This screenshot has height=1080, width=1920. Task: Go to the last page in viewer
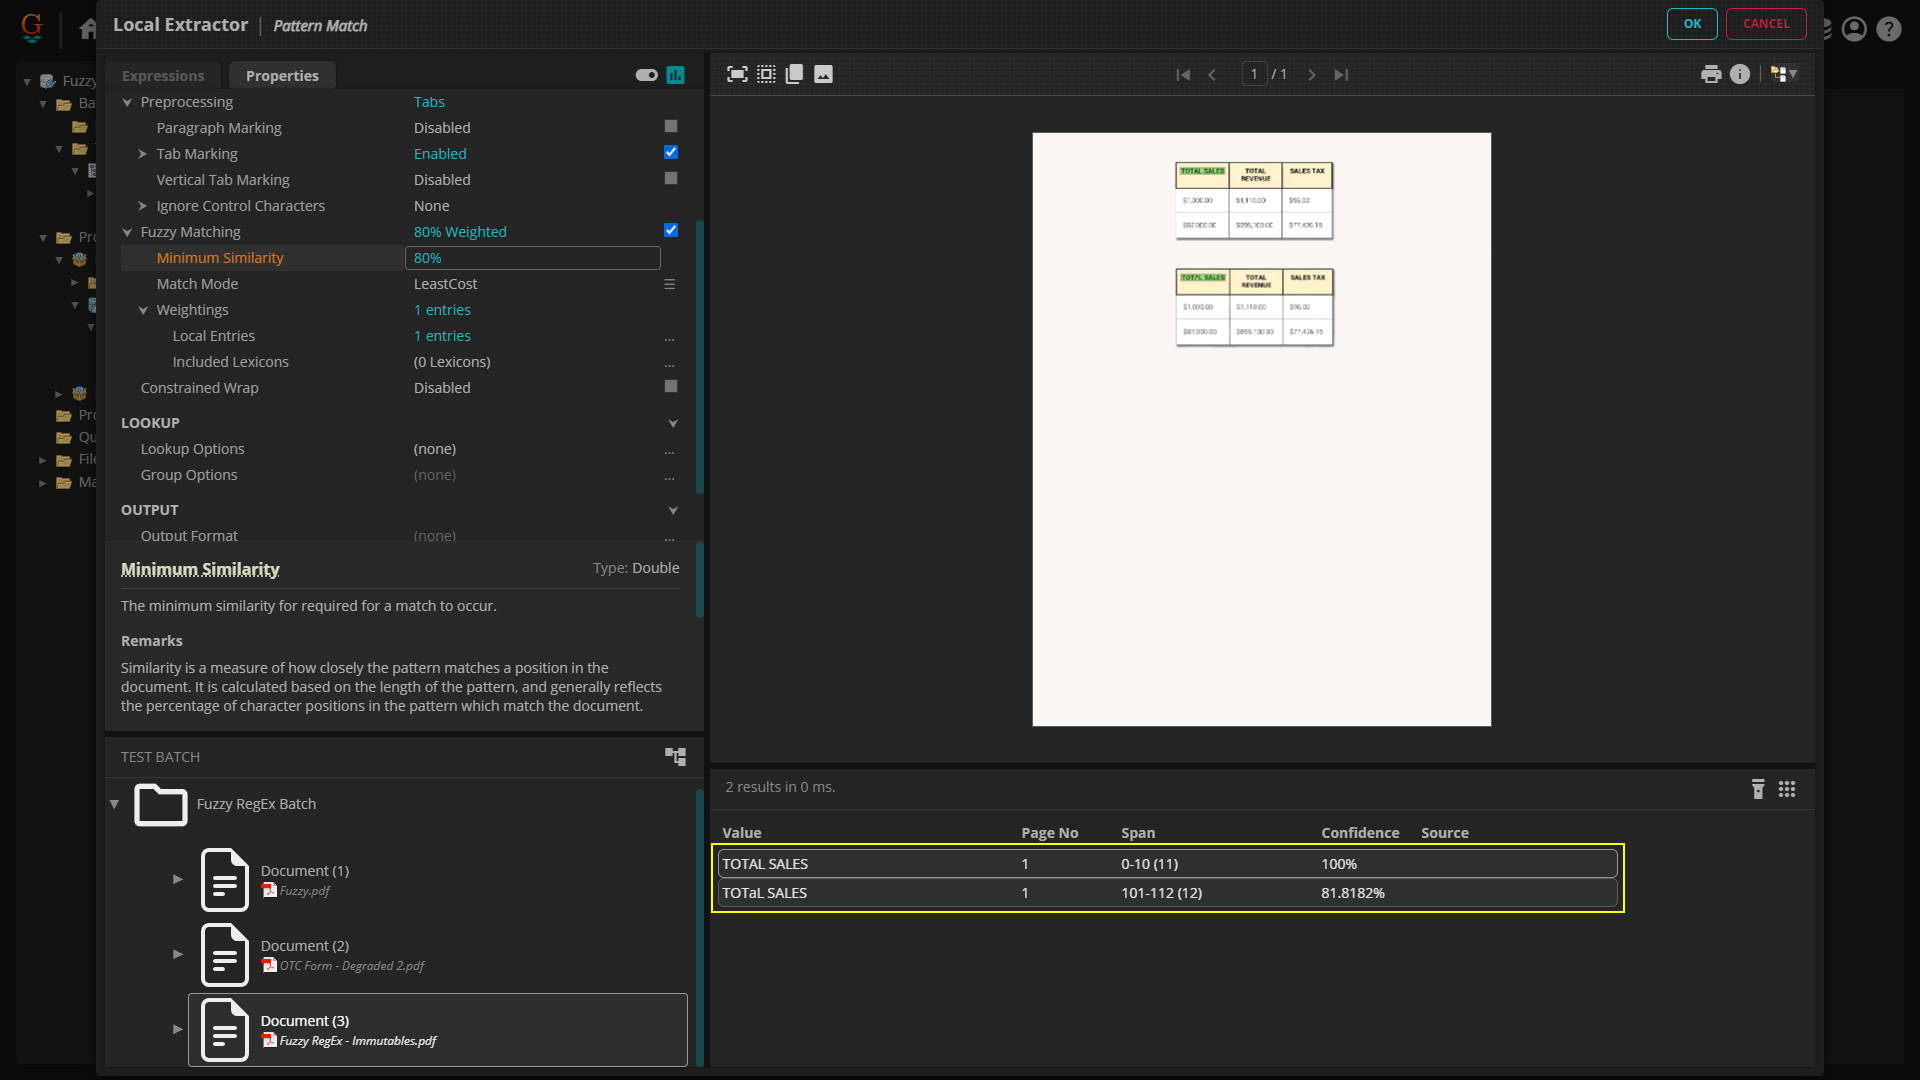point(1341,75)
